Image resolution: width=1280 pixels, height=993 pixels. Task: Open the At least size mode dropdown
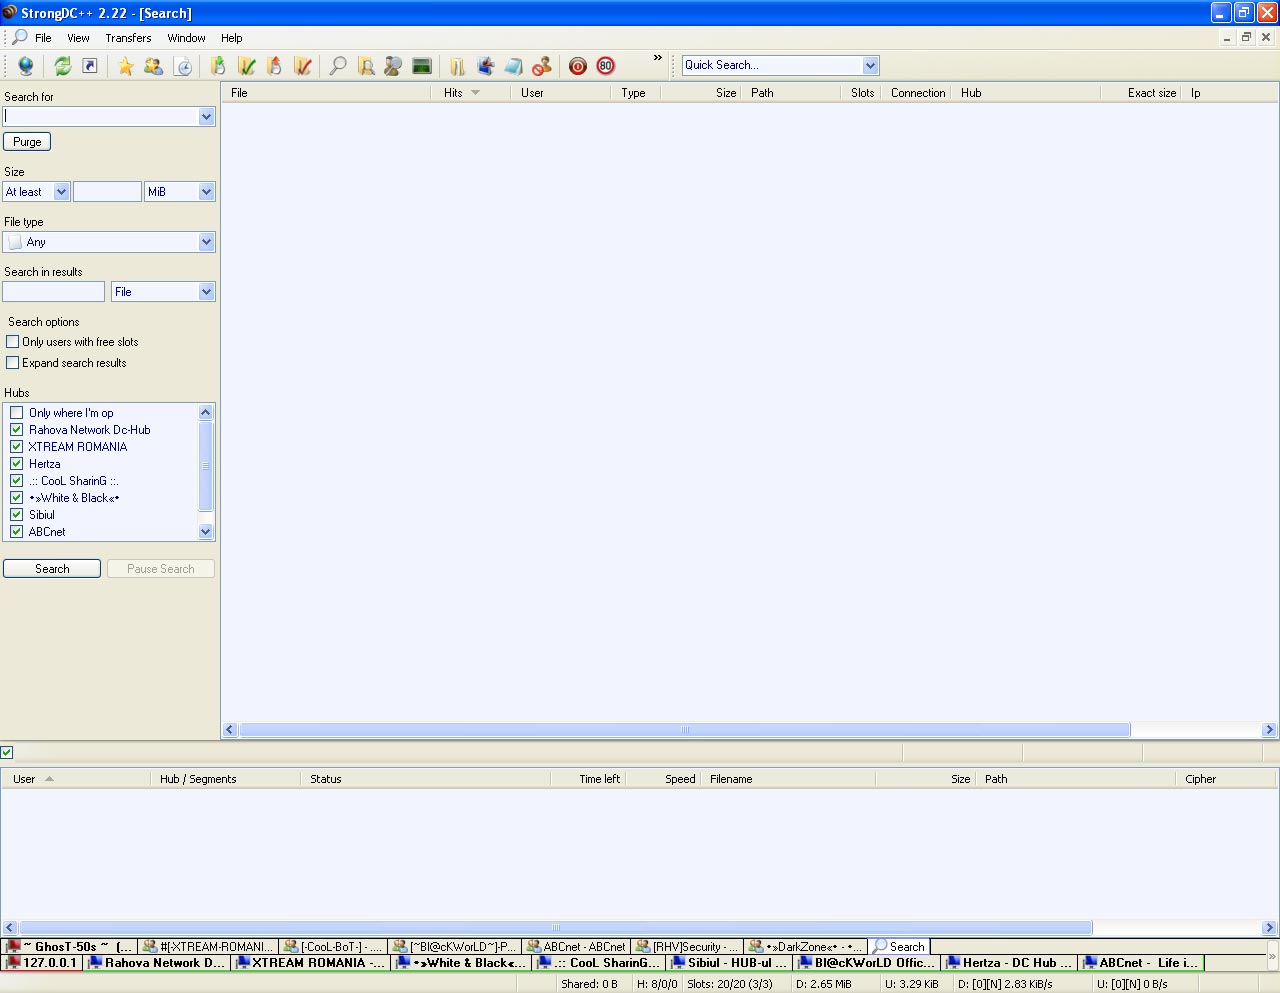61,192
